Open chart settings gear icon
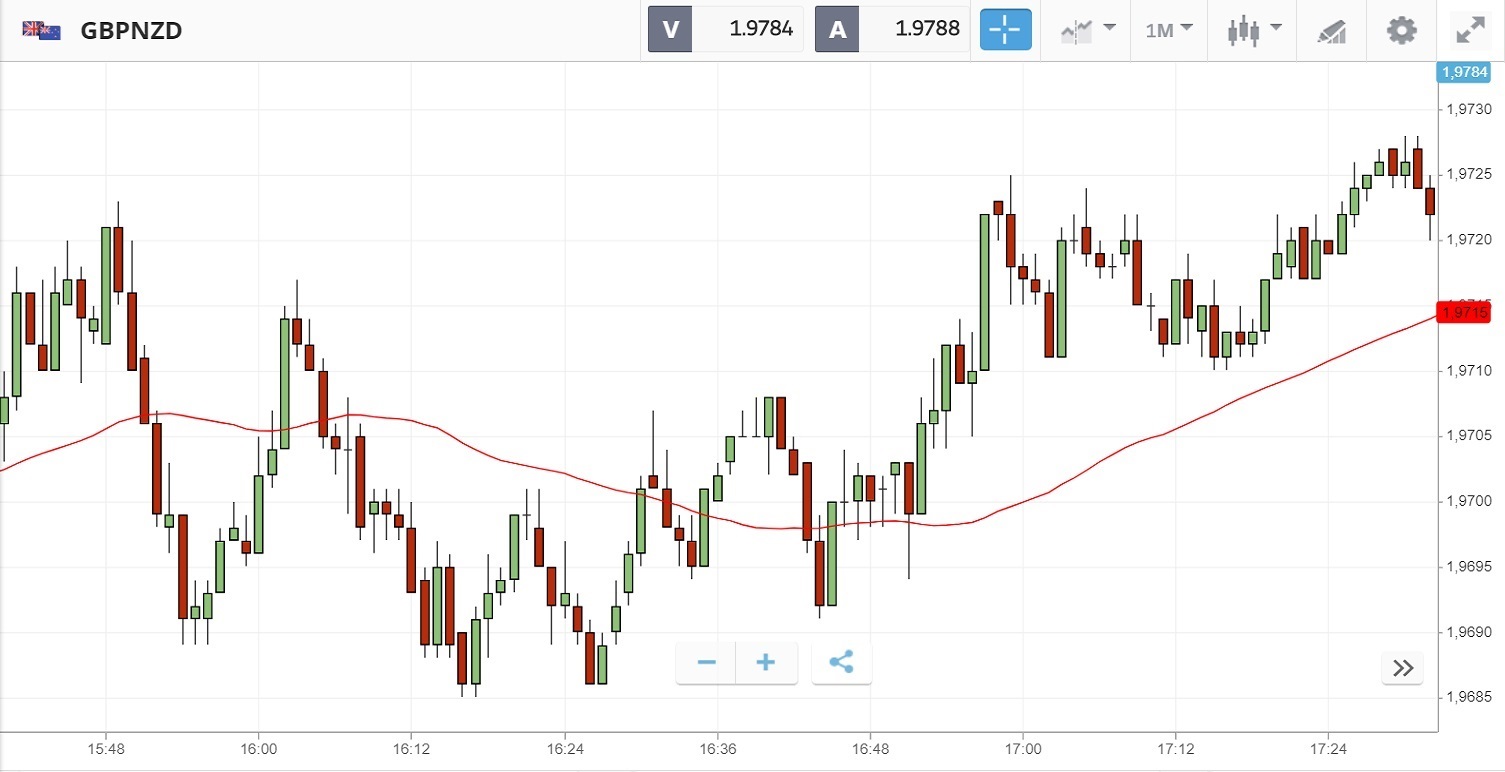 tap(1402, 30)
